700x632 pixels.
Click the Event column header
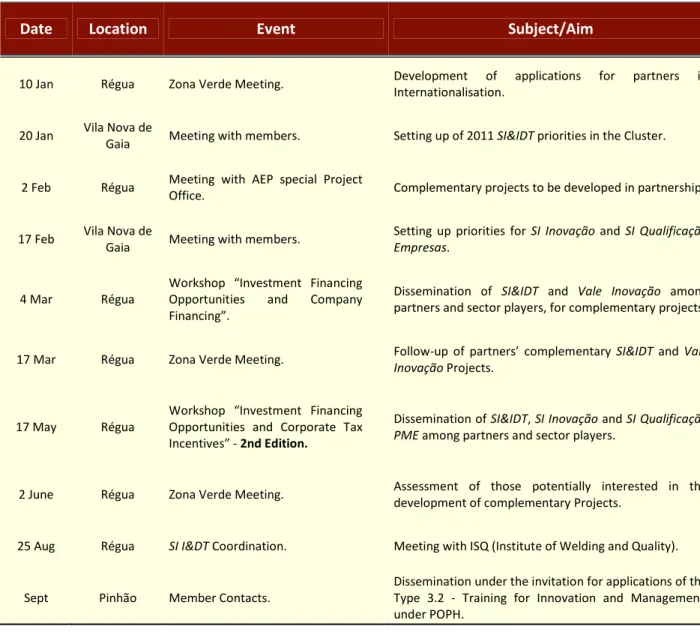276,29
